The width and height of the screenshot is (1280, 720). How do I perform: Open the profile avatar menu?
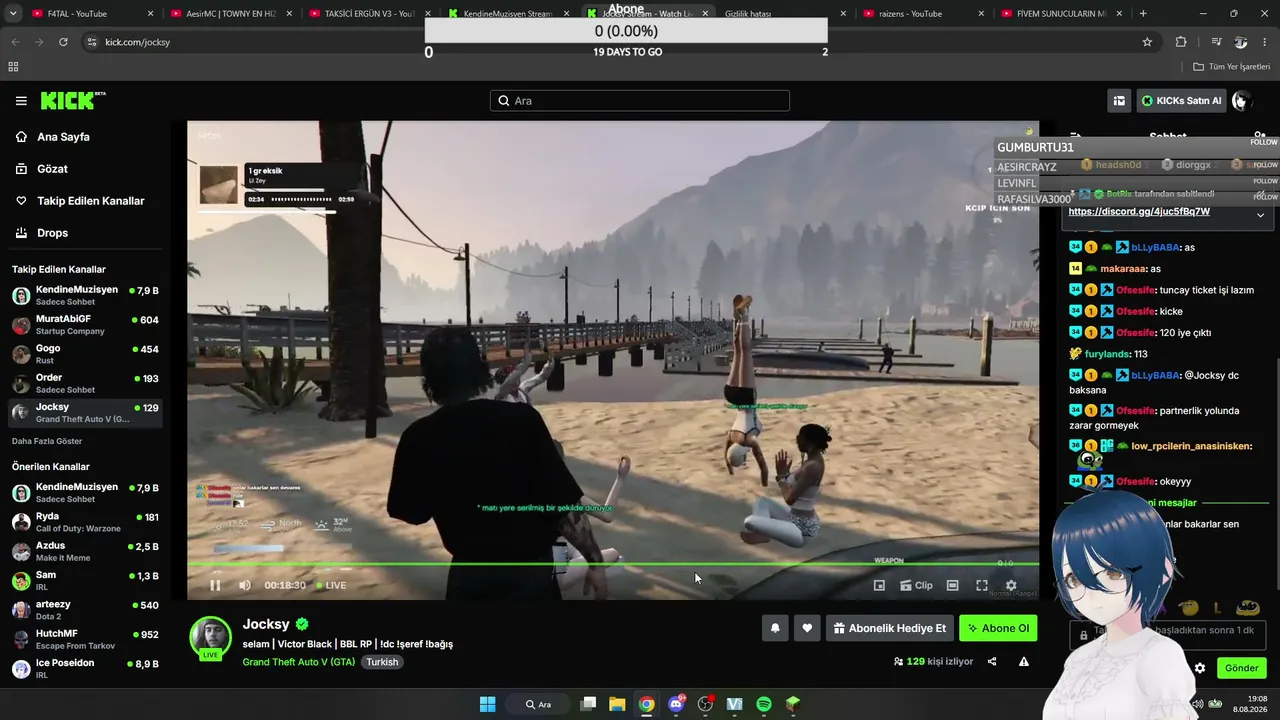(x=1240, y=101)
